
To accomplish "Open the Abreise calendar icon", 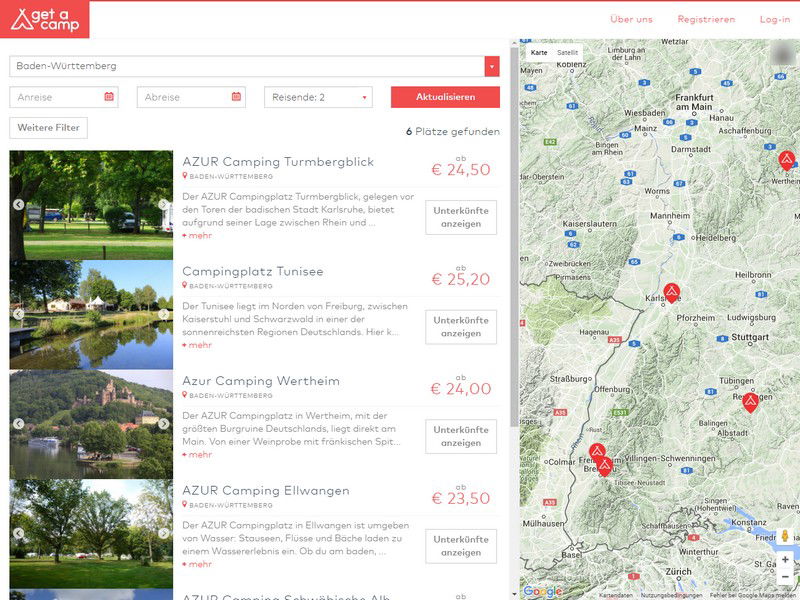I will tap(236, 96).
